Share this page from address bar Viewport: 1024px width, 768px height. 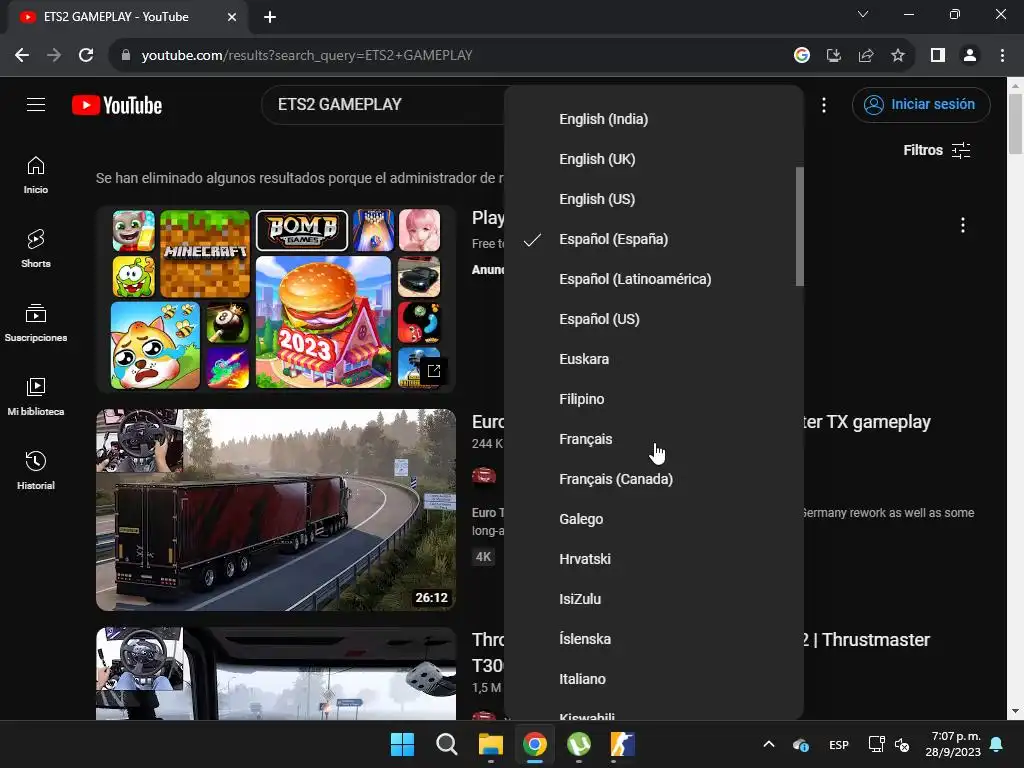coord(866,56)
